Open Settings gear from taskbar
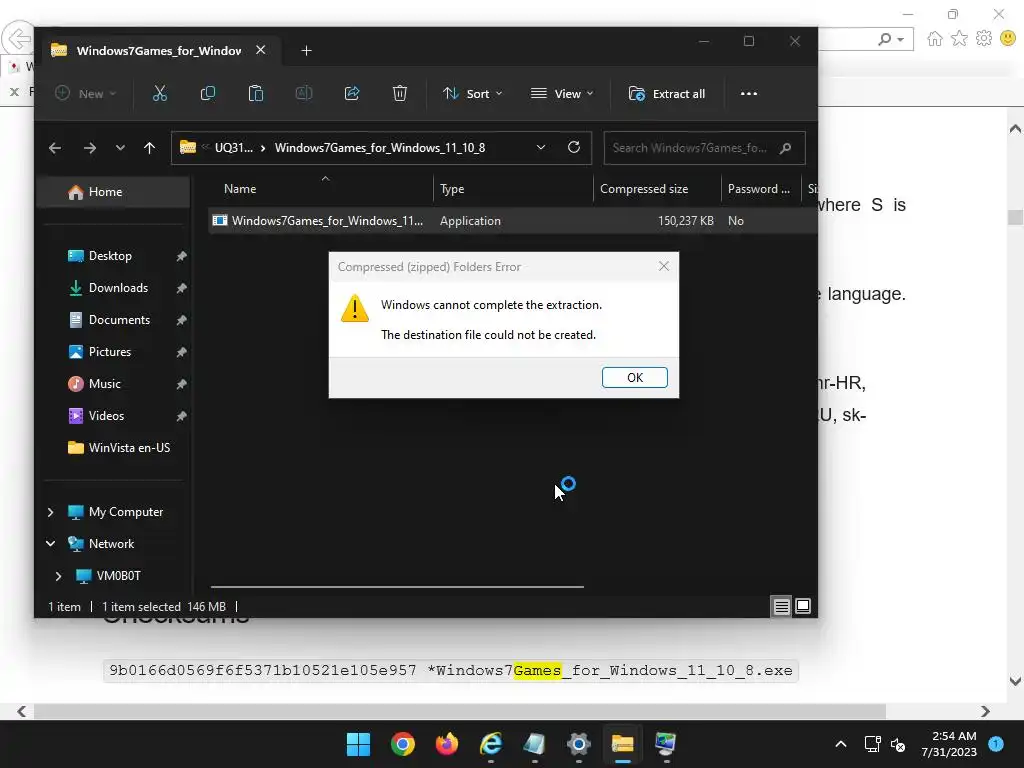The height and width of the screenshot is (768, 1024). pos(579,744)
